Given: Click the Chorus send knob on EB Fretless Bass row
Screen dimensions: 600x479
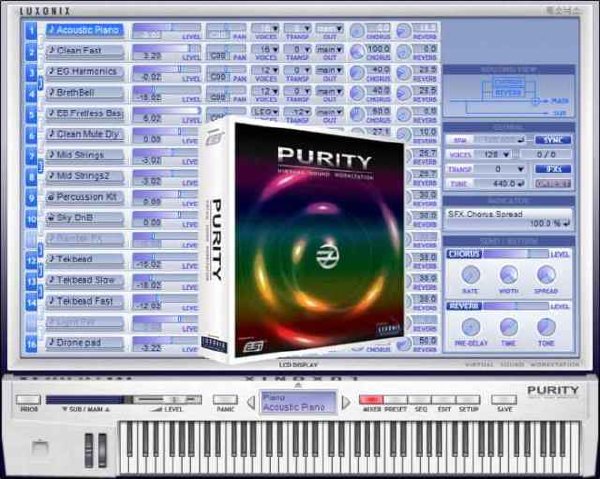Looking at the screenshot, I should pyautogui.click(x=357, y=114).
